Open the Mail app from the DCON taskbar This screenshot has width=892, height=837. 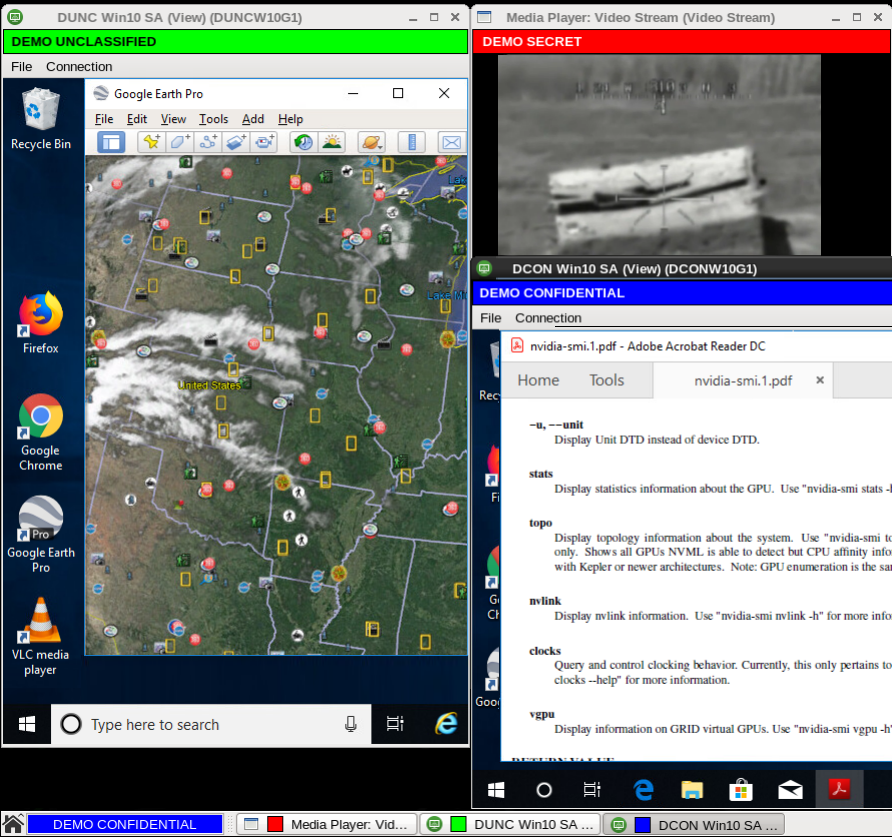tap(790, 790)
